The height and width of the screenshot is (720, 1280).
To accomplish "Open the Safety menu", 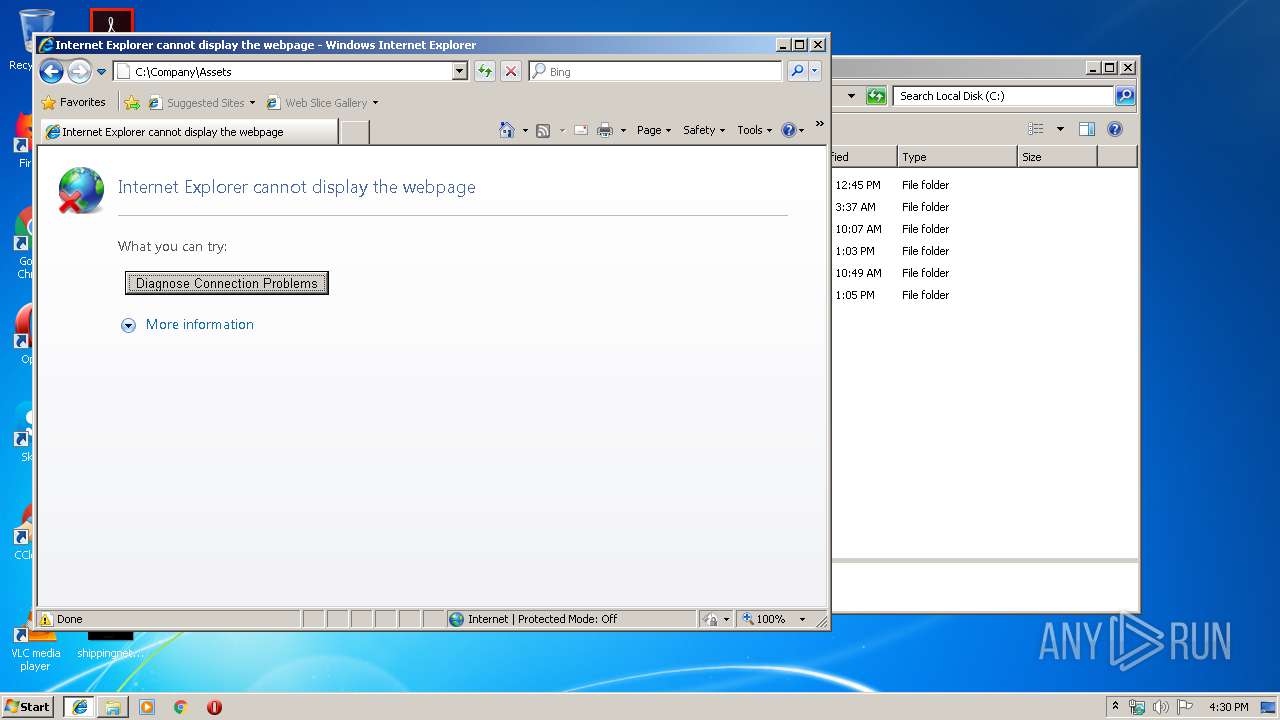I will pyautogui.click(x=704, y=130).
